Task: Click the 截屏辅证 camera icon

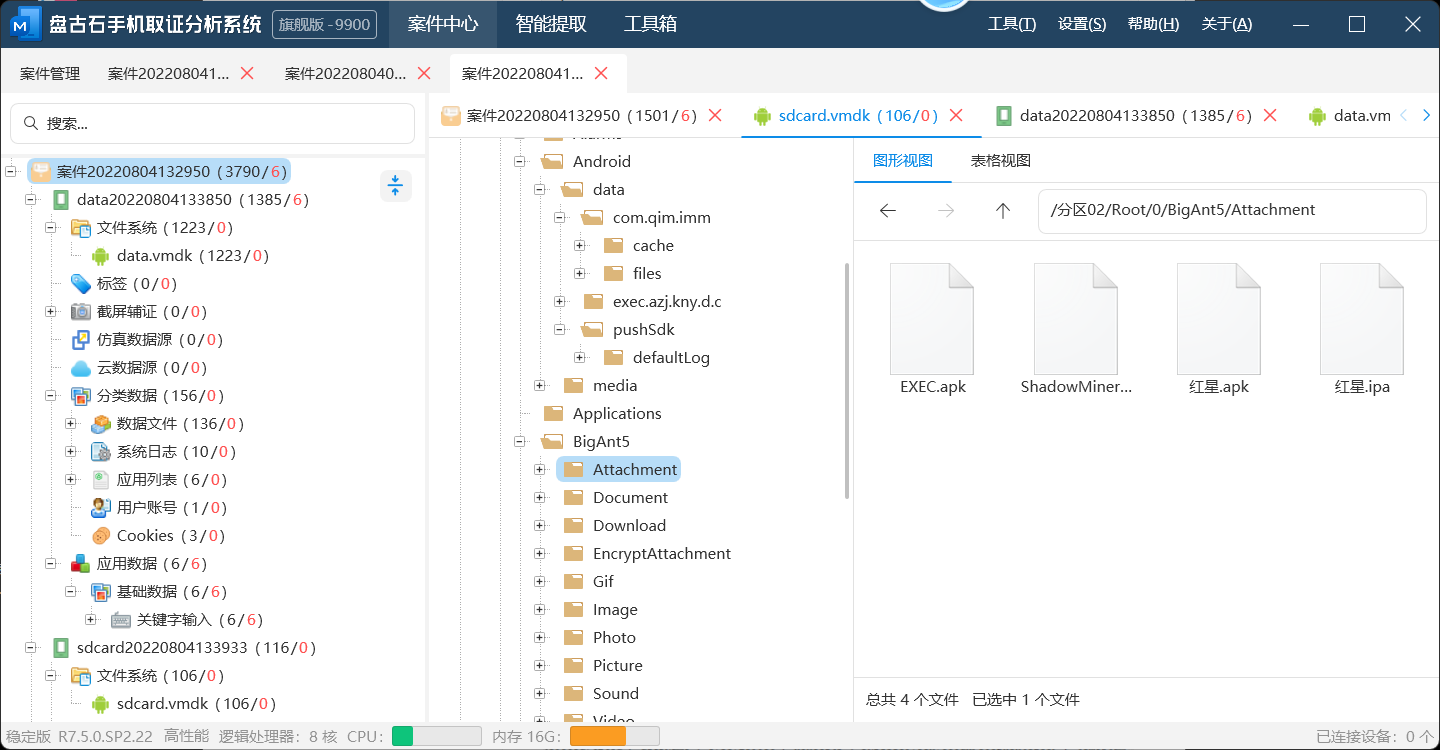Action: [x=81, y=312]
